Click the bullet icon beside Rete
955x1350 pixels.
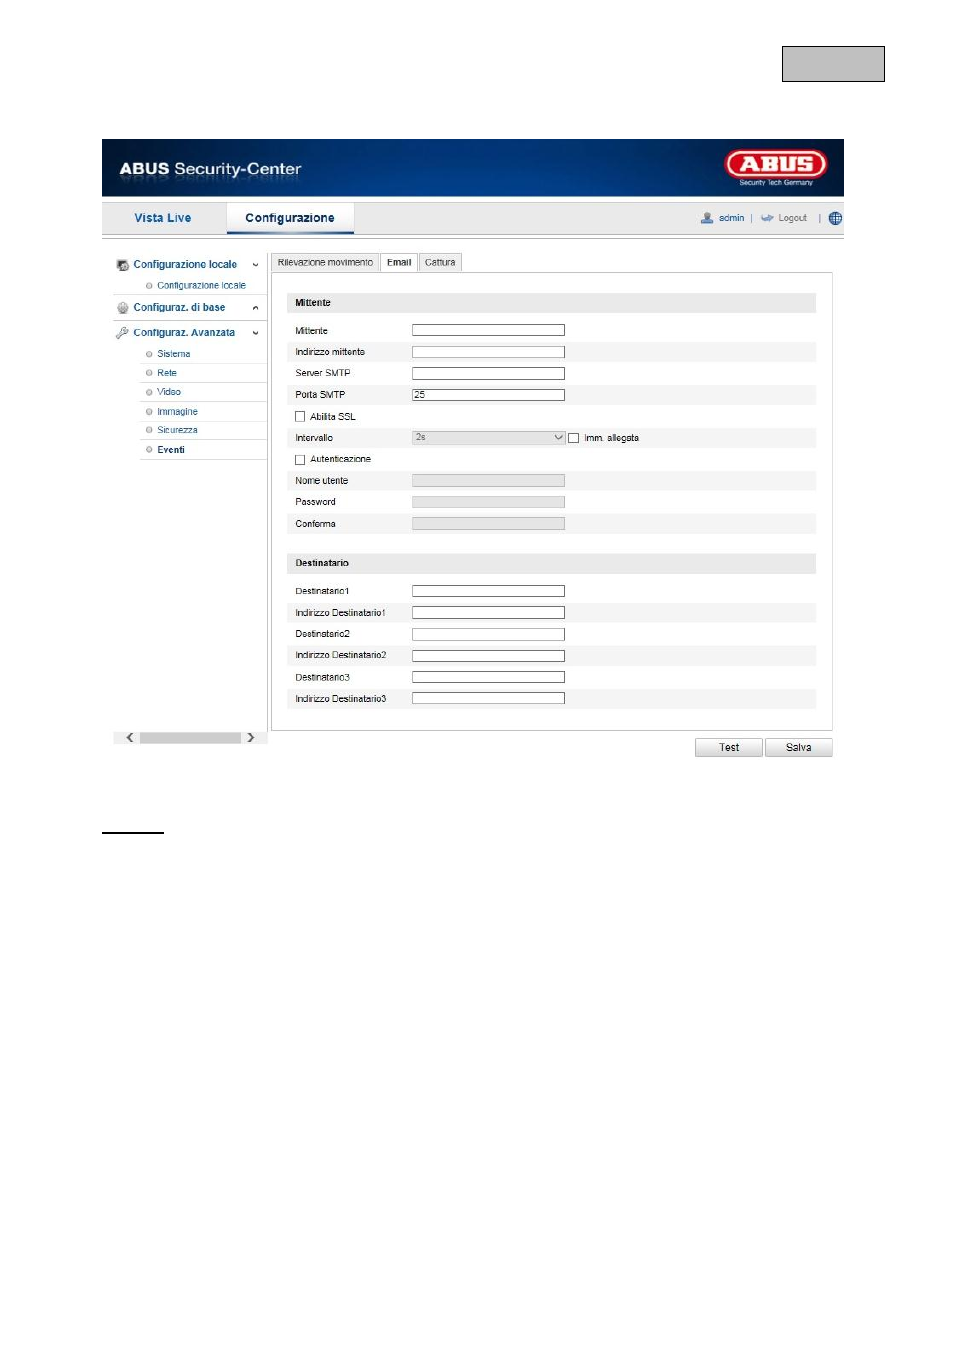point(149,373)
